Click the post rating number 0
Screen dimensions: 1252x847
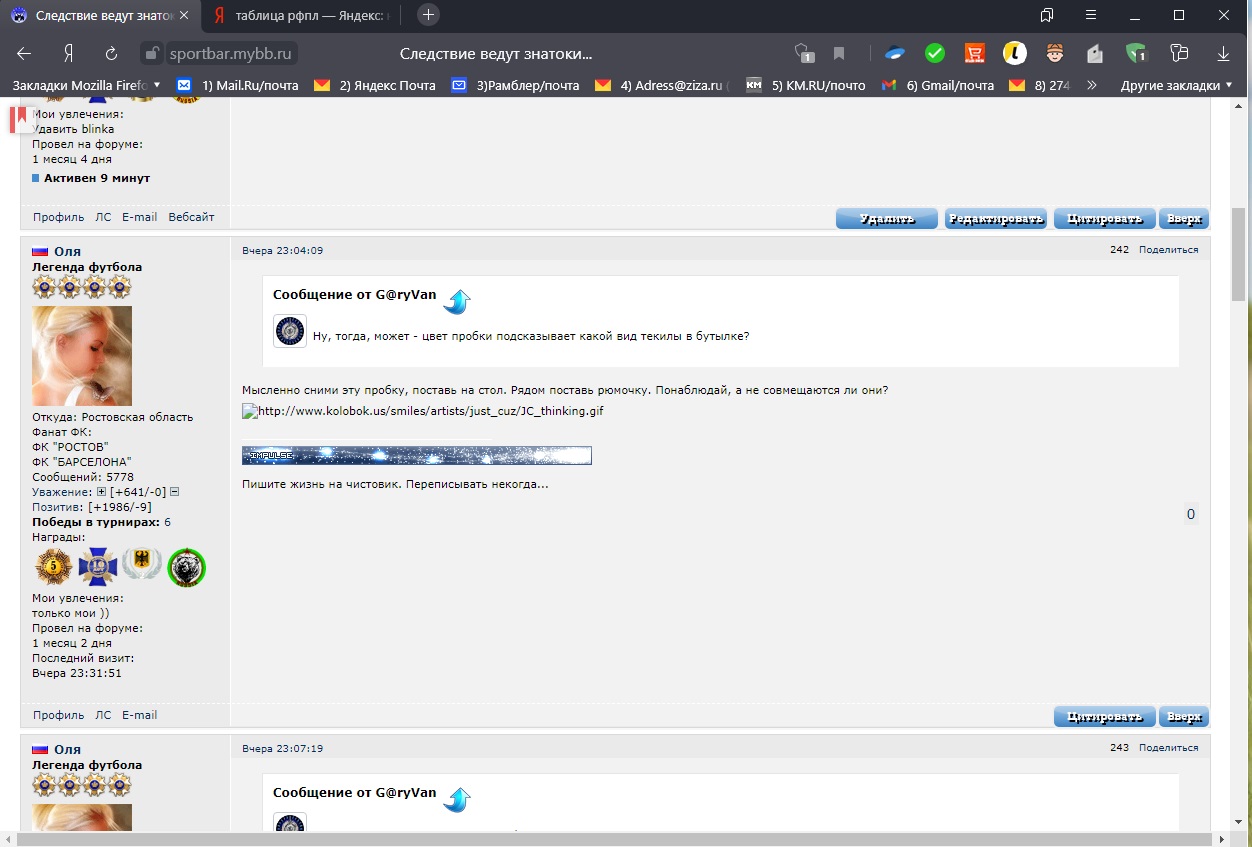(x=1190, y=515)
